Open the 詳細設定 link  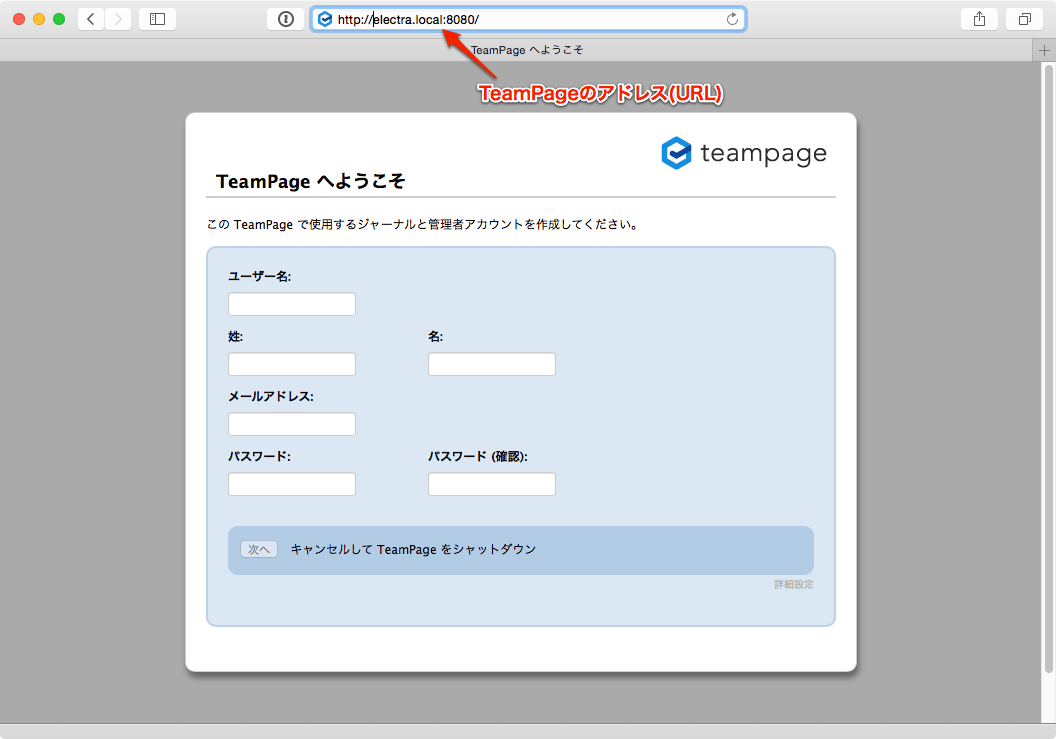(x=793, y=584)
